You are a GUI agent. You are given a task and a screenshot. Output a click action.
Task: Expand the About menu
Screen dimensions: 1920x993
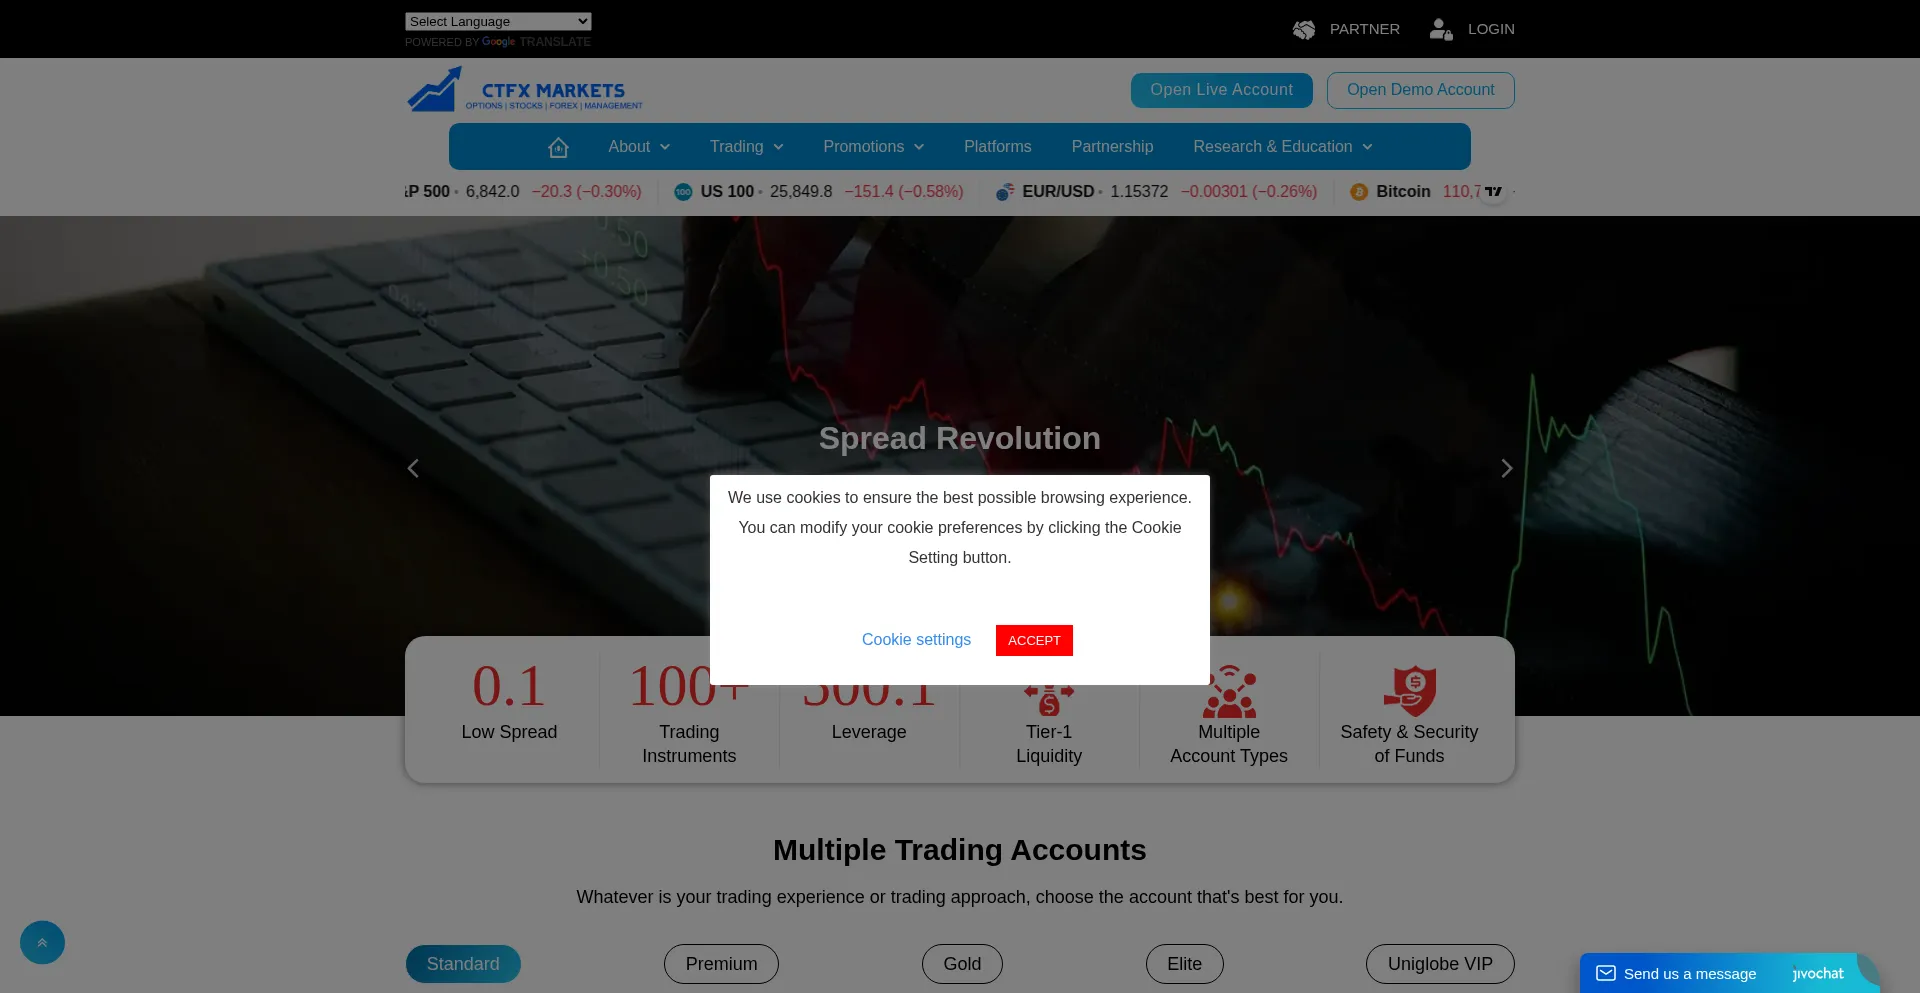click(639, 147)
